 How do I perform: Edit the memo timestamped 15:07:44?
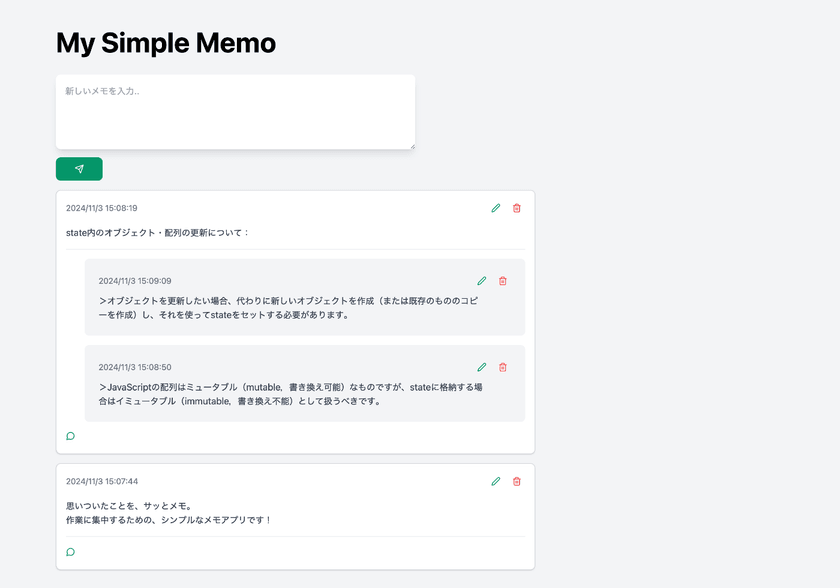495,481
